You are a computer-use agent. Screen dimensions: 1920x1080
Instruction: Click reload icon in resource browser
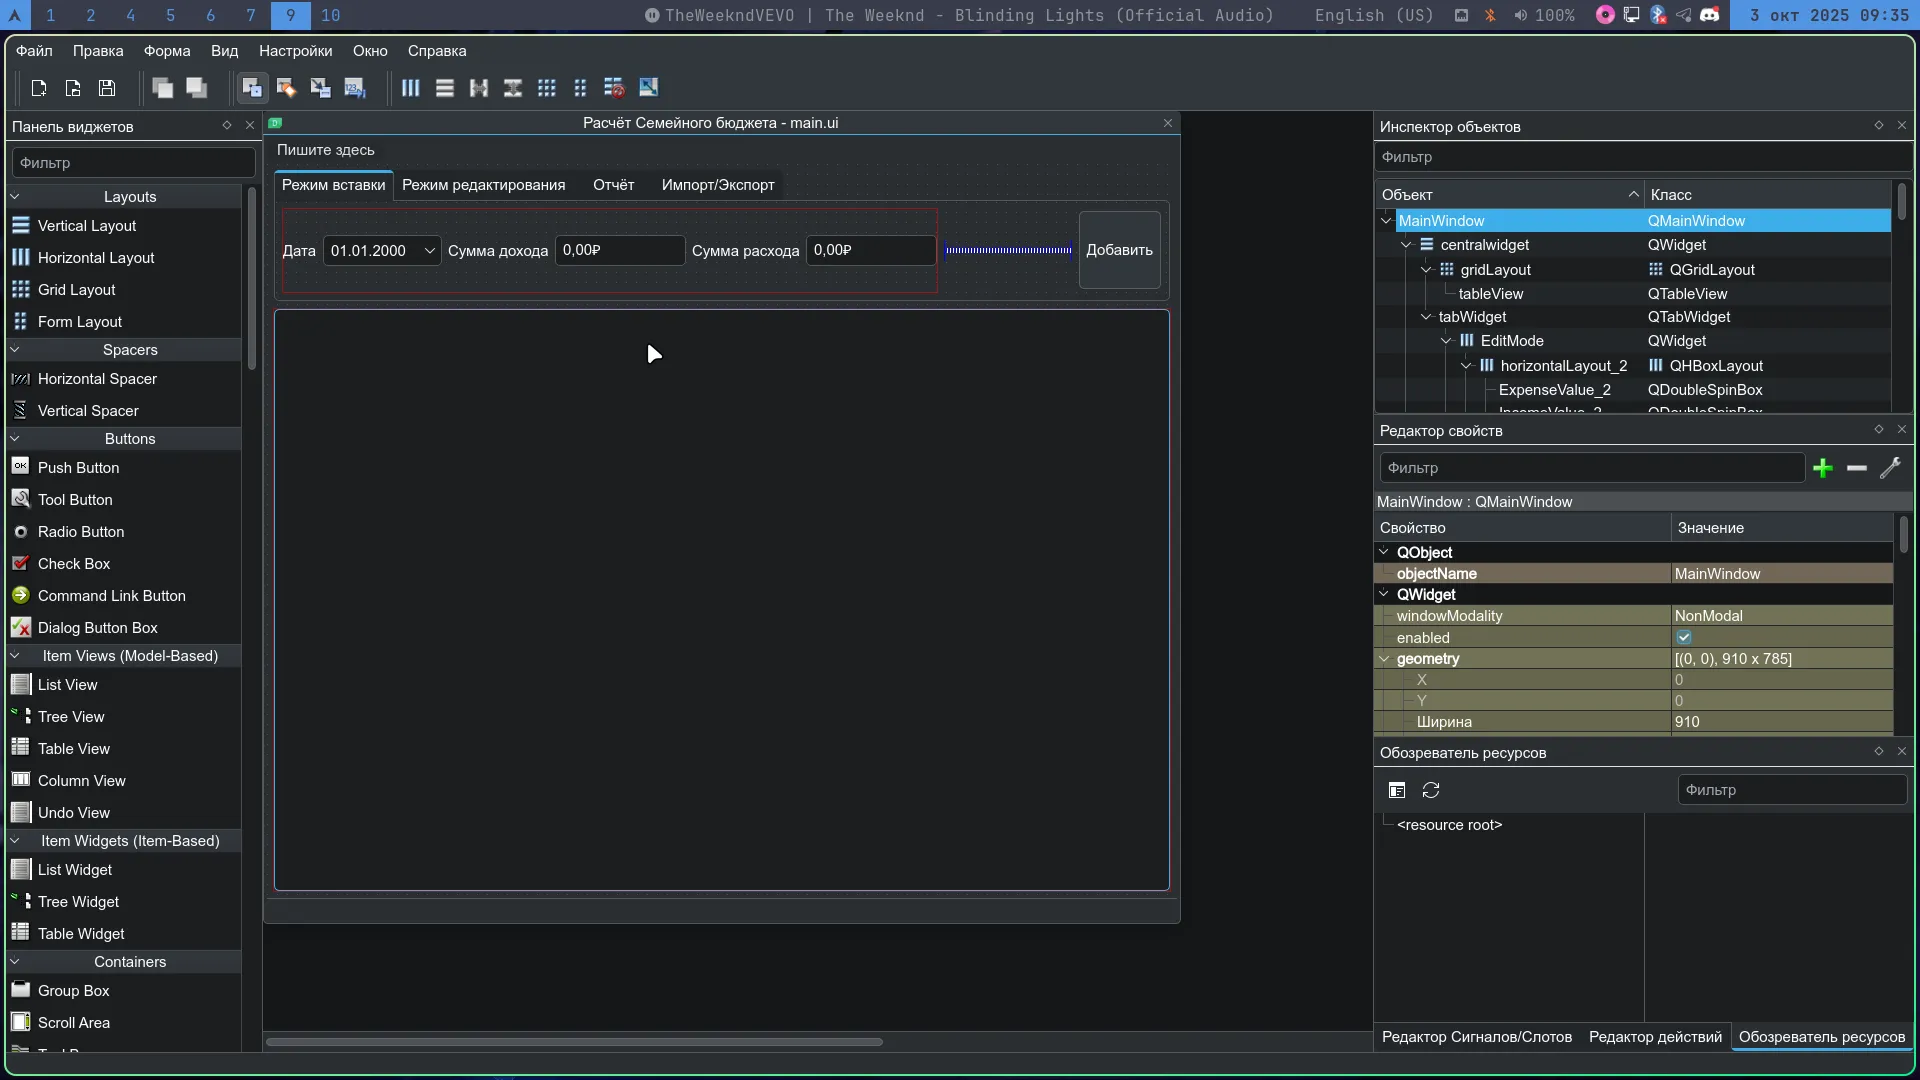[x=1431, y=790]
